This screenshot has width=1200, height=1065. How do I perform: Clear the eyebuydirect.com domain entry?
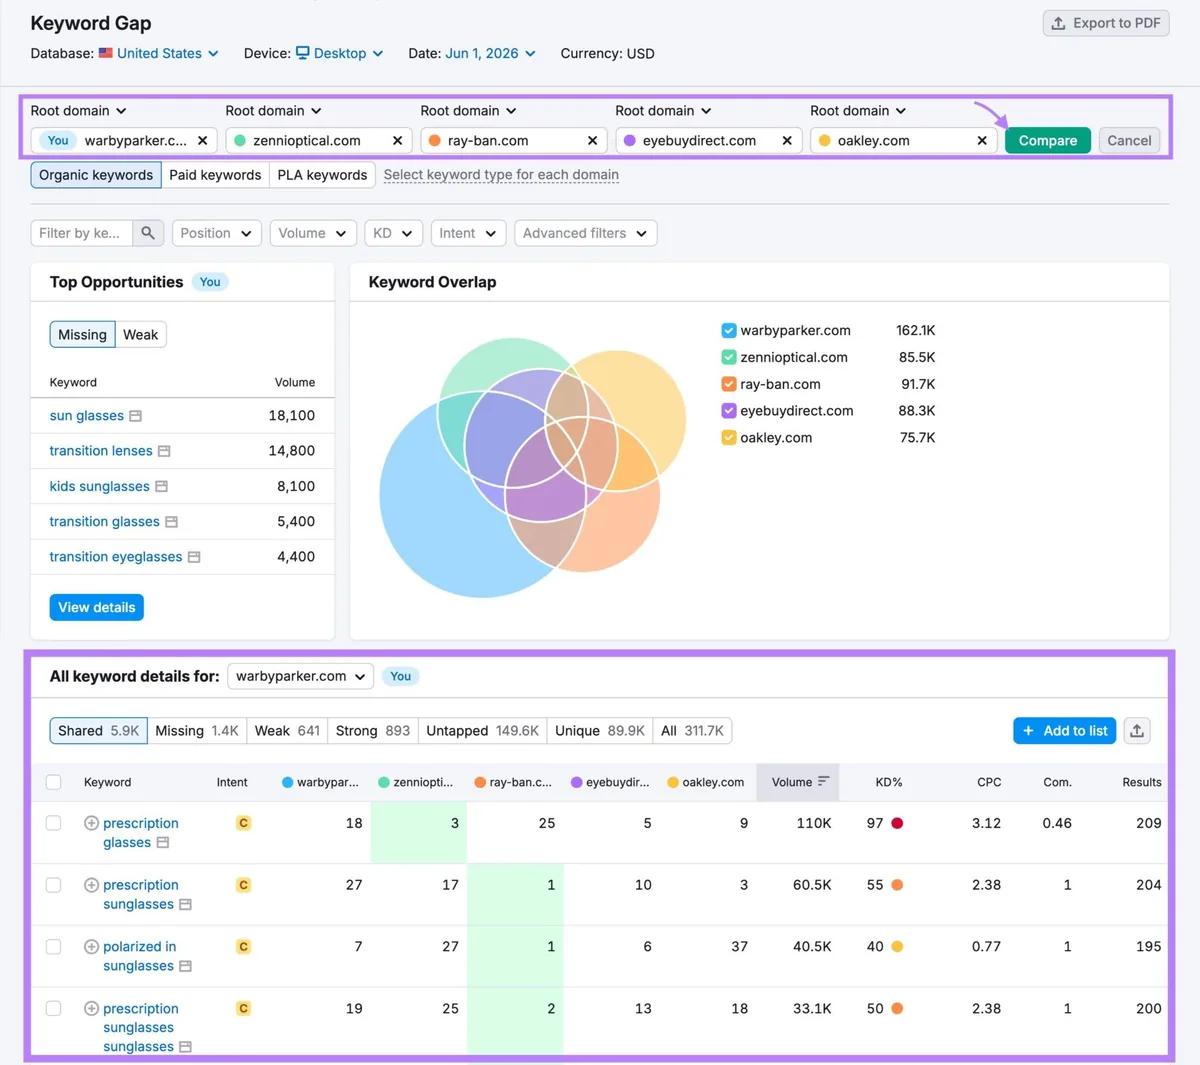[x=787, y=141]
